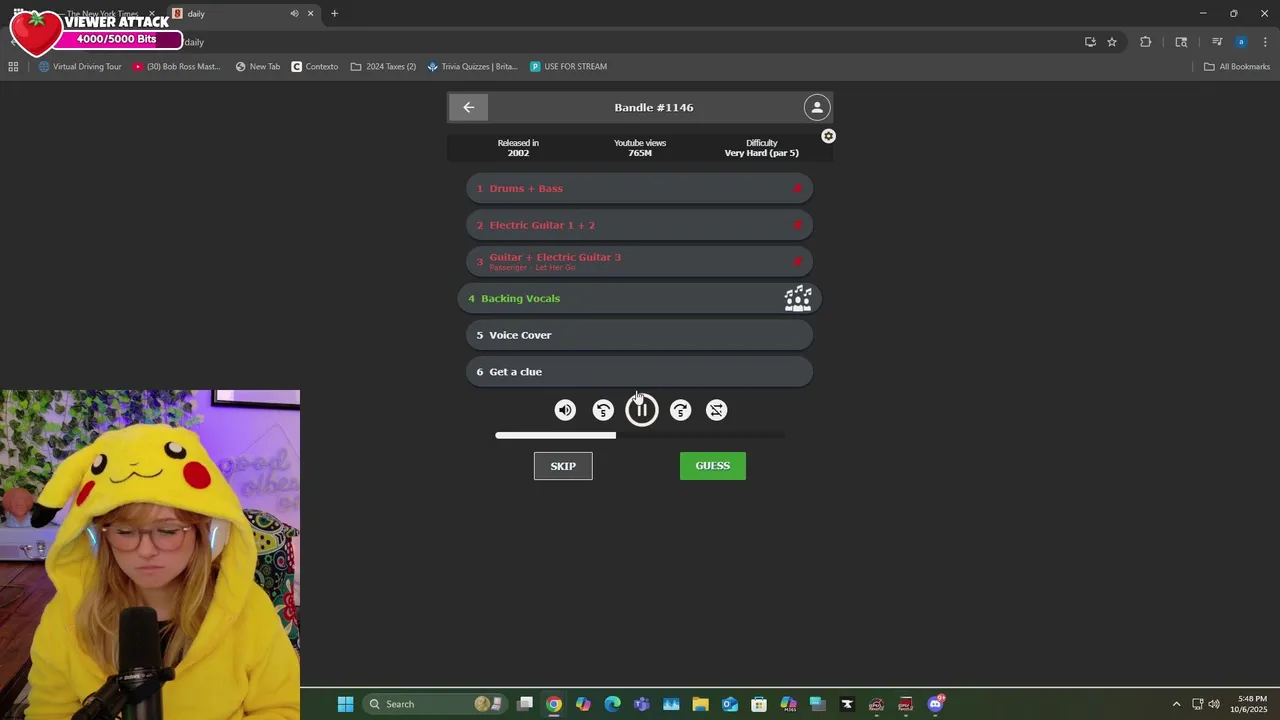Open Task View in the taskbar
This screenshot has width=1280, height=720.
(525, 704)
